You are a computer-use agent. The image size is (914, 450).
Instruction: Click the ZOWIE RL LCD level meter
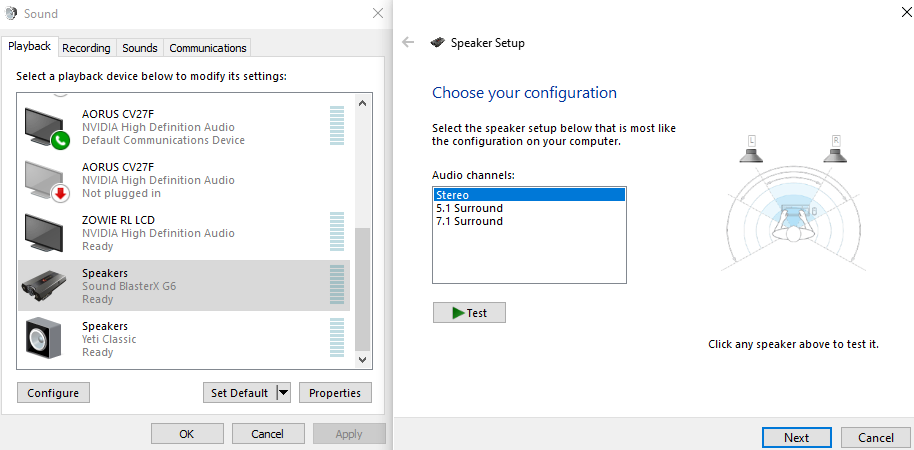[x=337, y=232]
